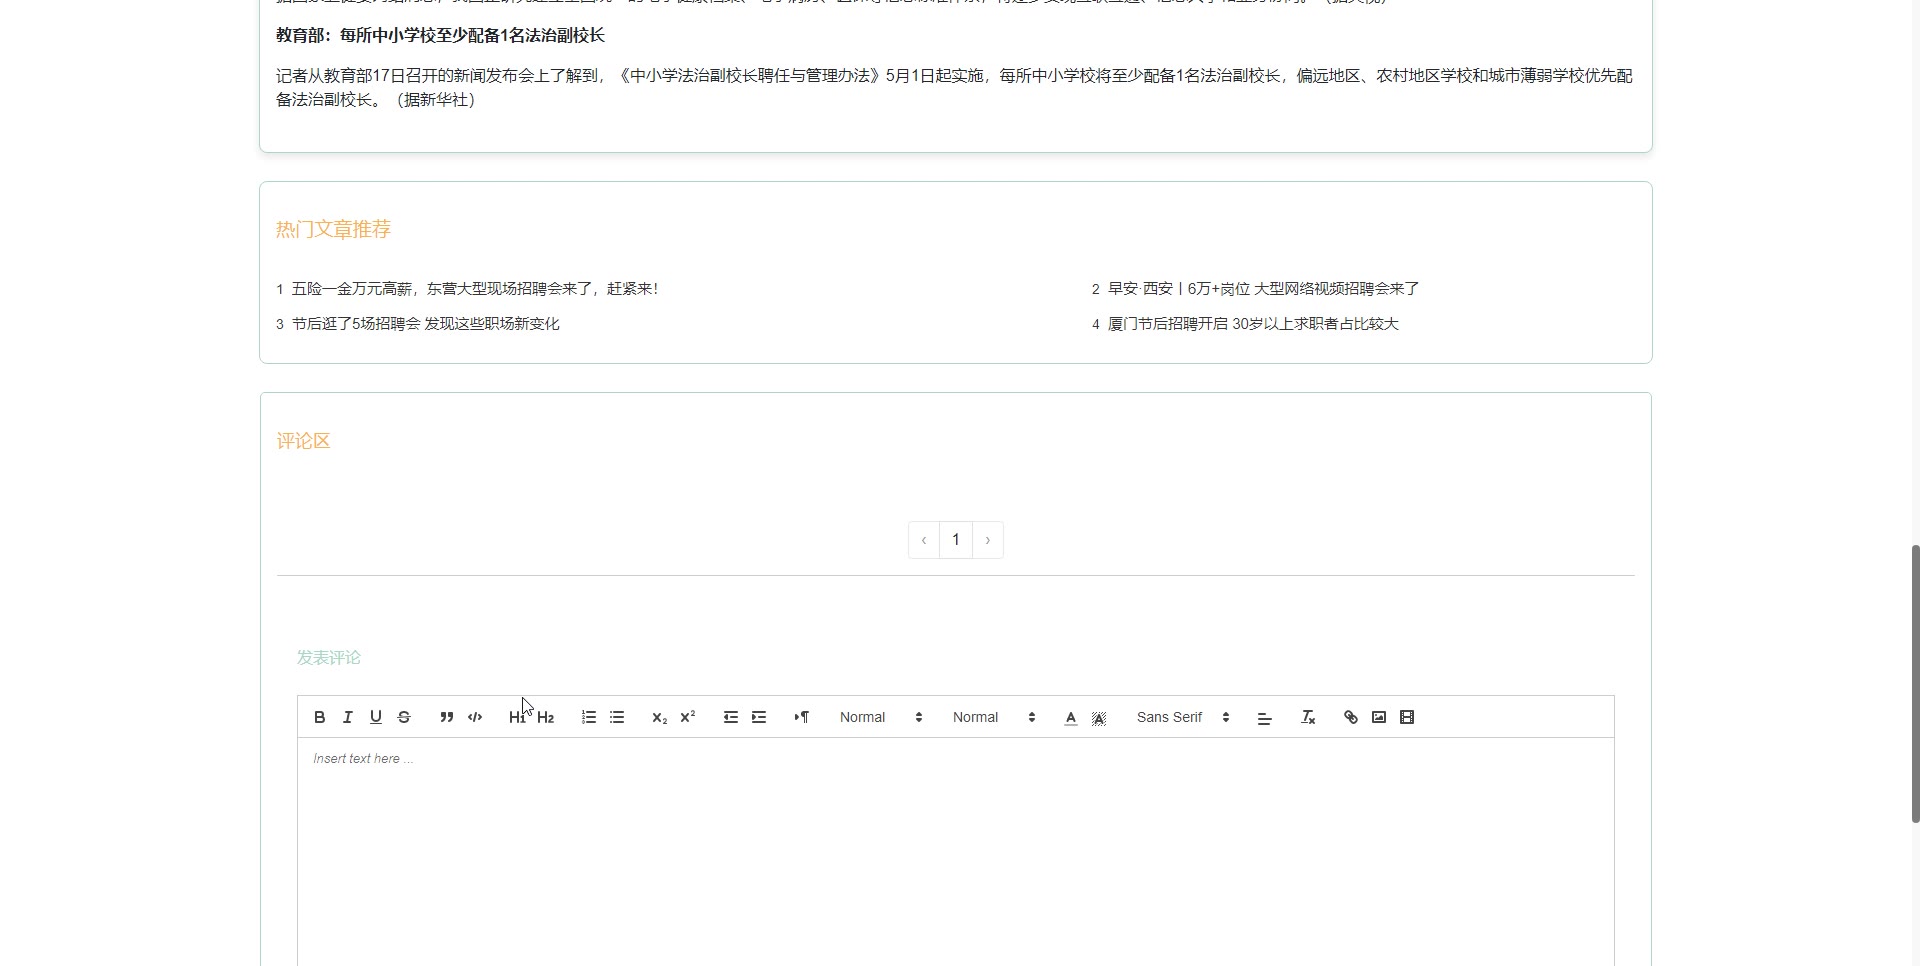The height and width of the screenshot is (966, 1920).
Task: Apply strikethrough formatting to comment text
Action: (404, 717)
